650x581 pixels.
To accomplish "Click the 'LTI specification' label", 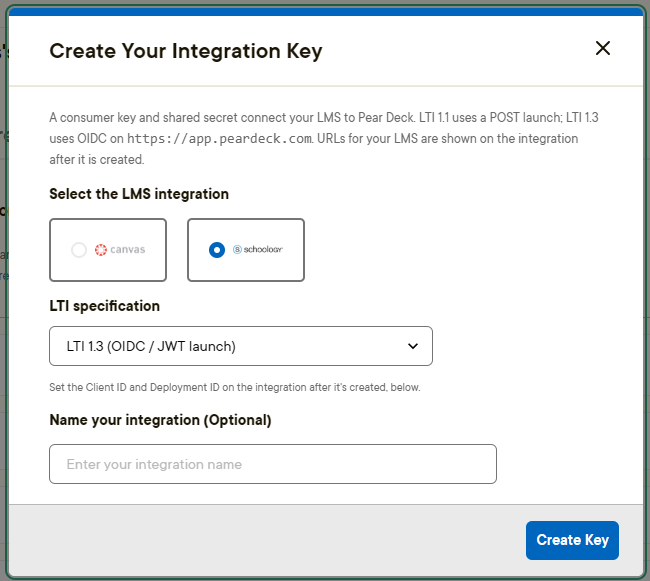I will pyautogui.click(x=104, y=306).
